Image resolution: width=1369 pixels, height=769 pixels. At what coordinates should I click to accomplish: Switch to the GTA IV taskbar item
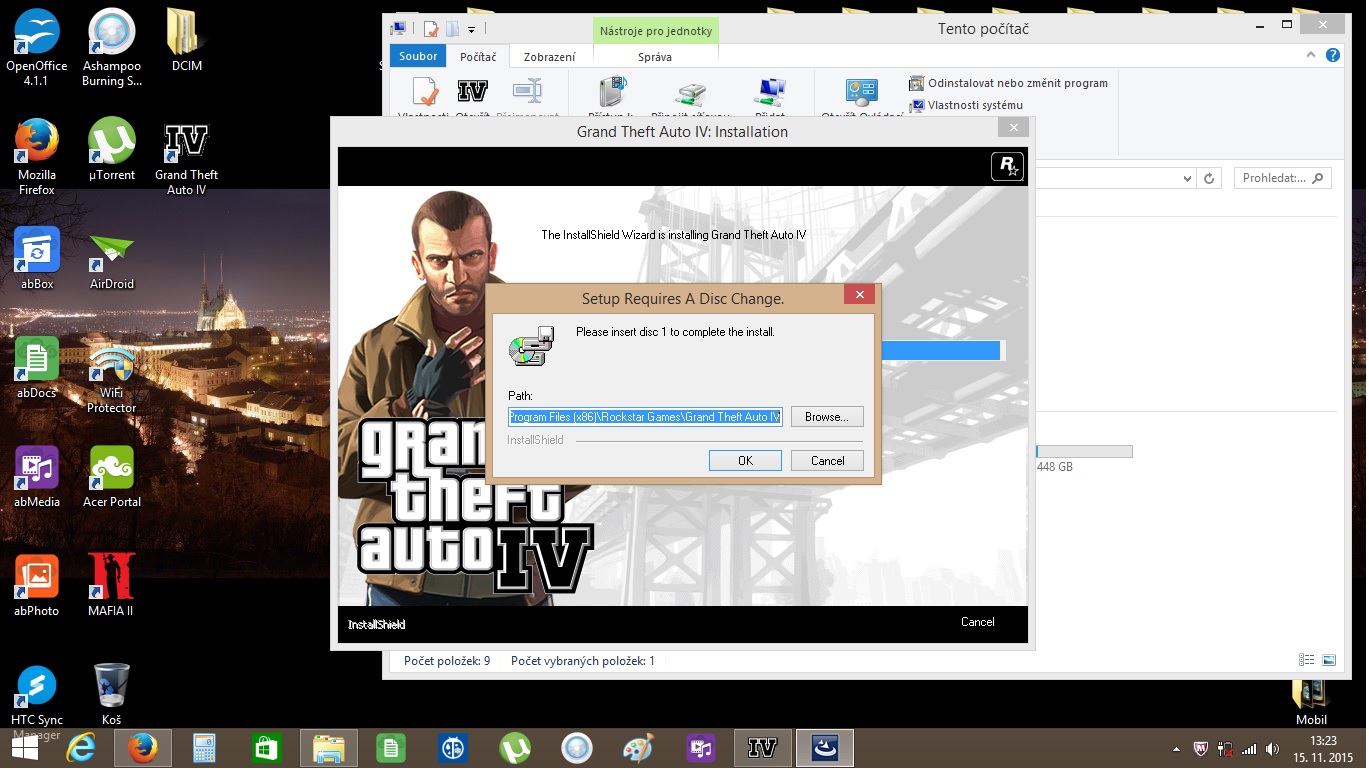(x=763, y=747)
